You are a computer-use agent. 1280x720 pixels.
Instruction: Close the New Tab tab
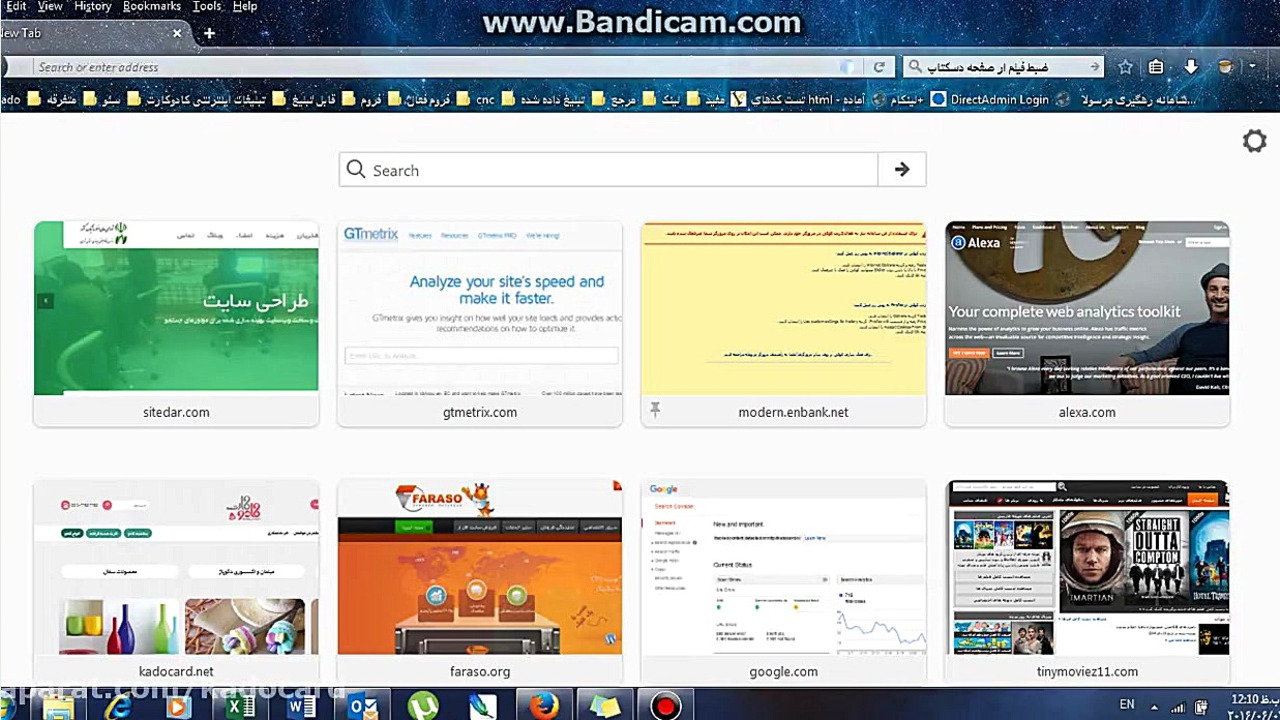point(177,33)
